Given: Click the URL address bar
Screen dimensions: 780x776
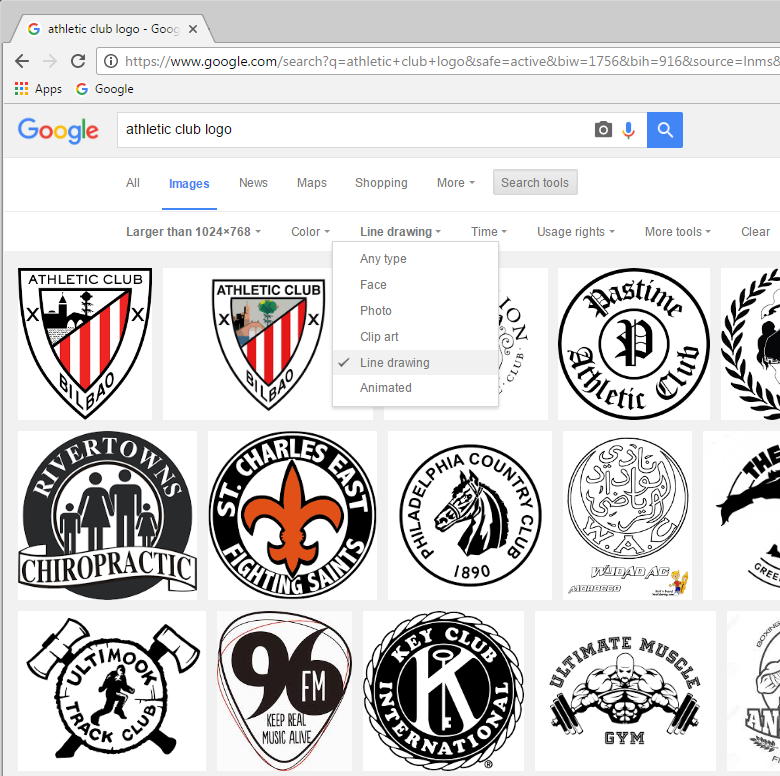Looking at the screenshot, I should pos(438,61).
